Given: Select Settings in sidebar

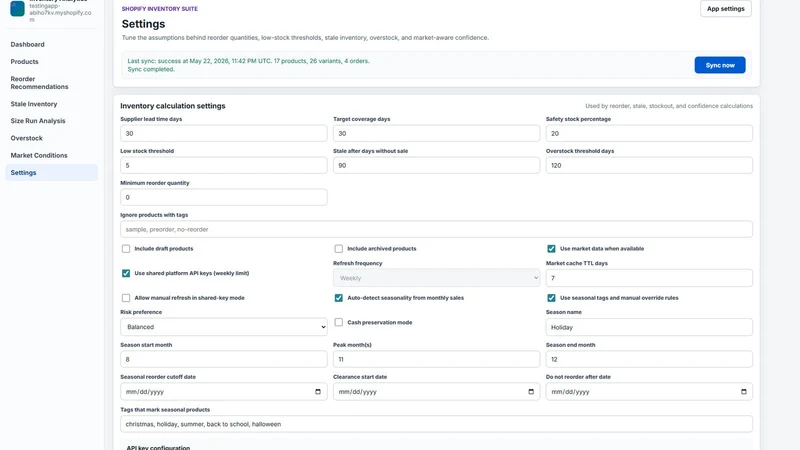Looking at the screenshot, I should click(52, 172).
